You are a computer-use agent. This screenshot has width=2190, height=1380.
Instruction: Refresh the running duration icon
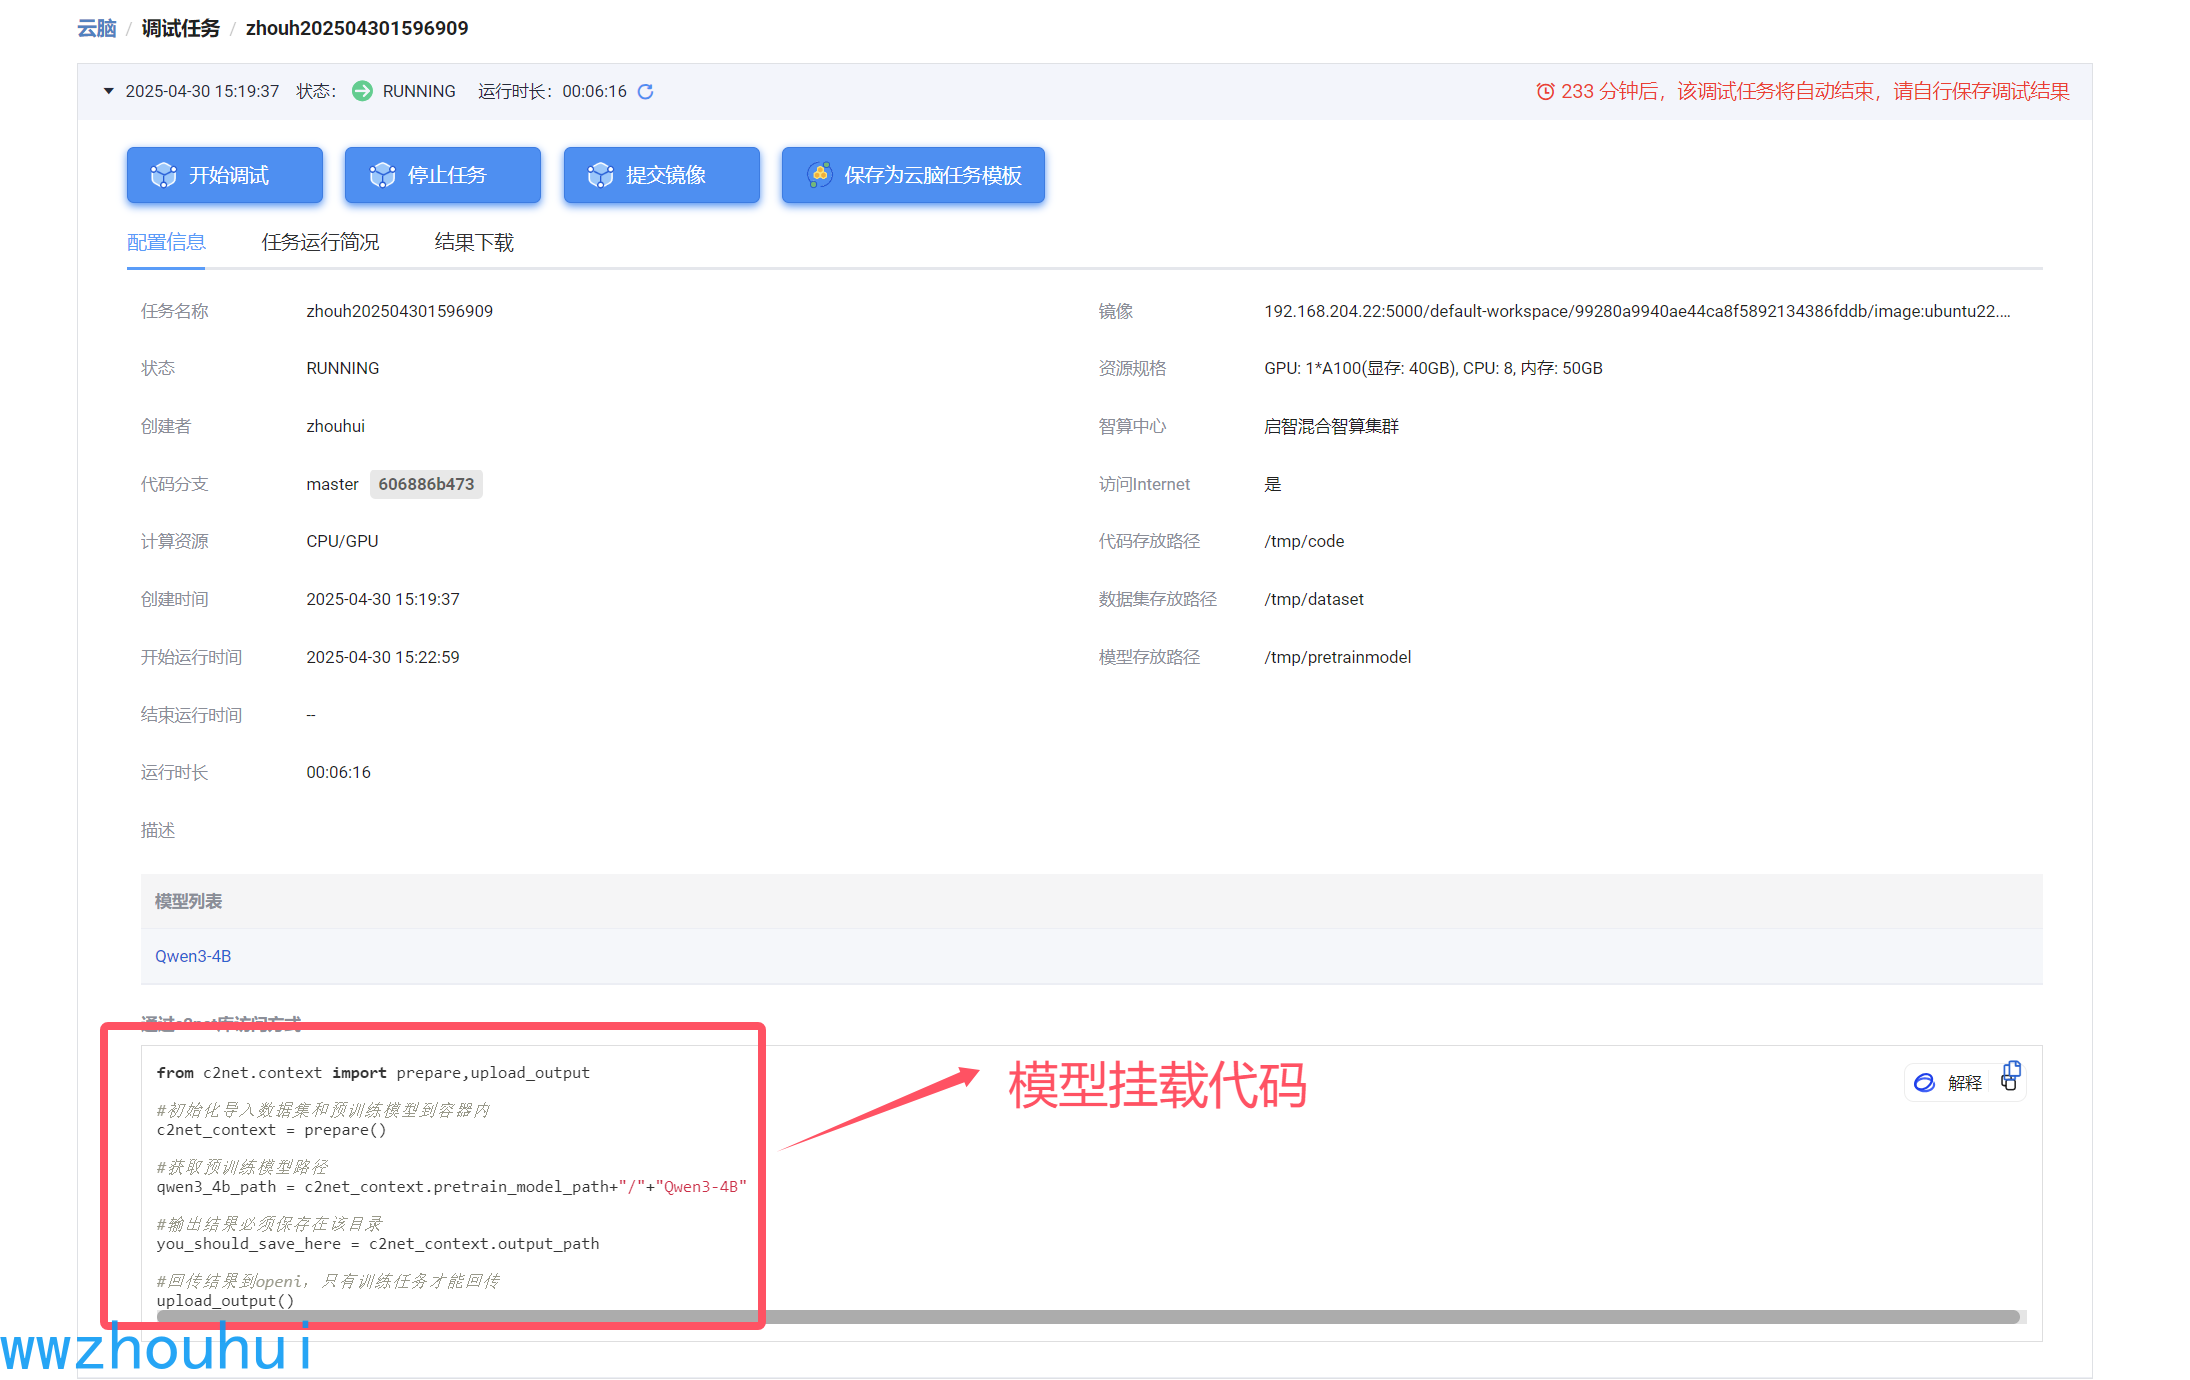click(x=646, y=92)
